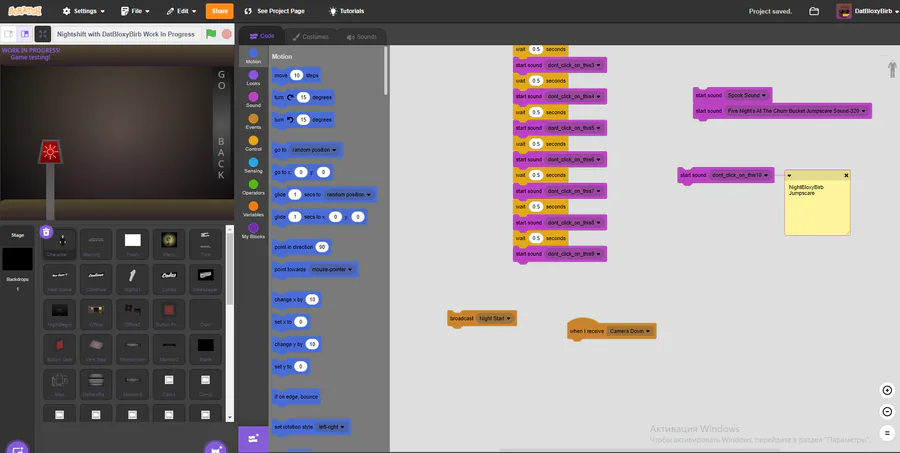Open 'glide secs to' random position dropdown
Image resolution: width=900 pixels, height=453 pixels.
pos(348,195)
